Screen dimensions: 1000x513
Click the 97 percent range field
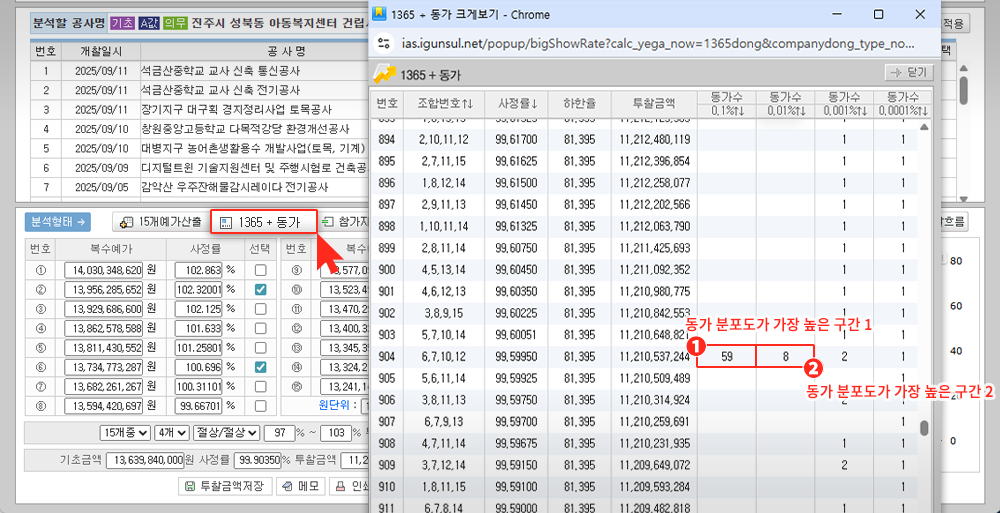point(278,433)
